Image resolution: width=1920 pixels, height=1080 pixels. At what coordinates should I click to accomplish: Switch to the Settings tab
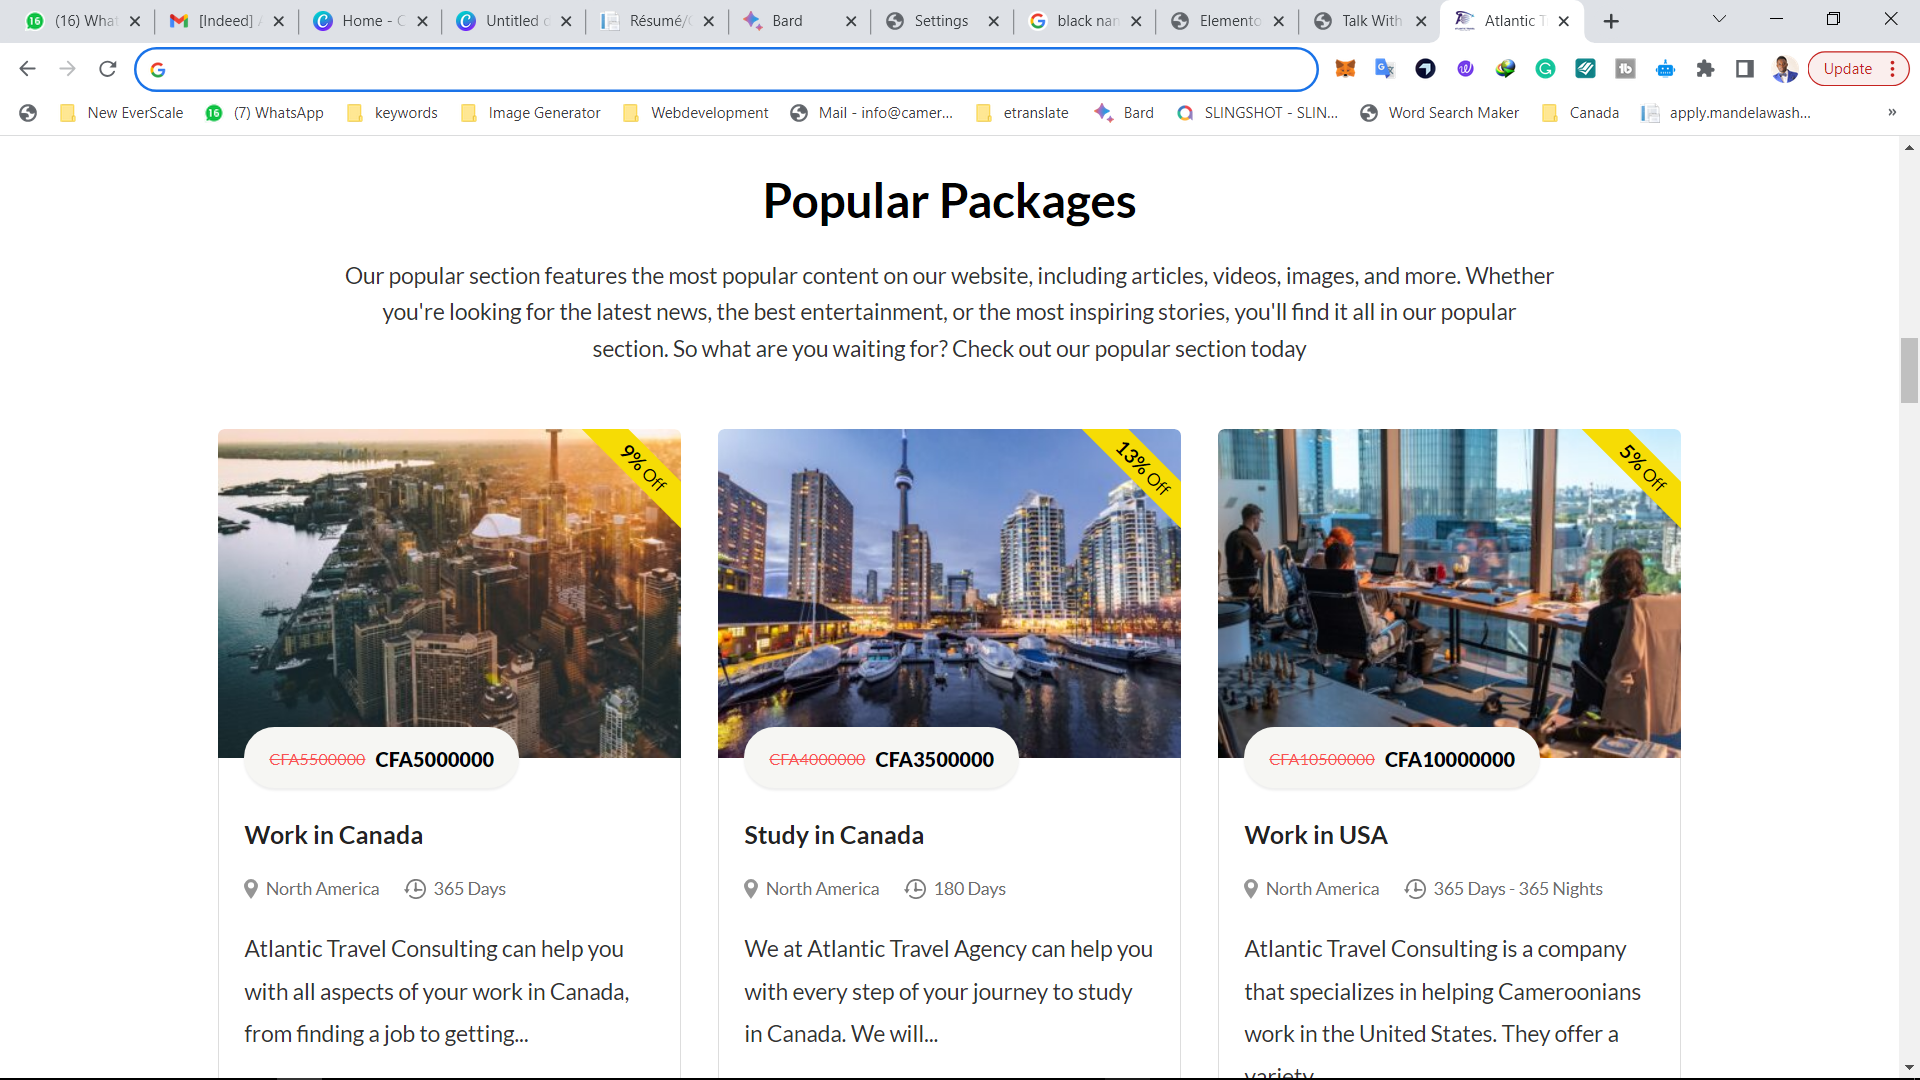[940, 21]
